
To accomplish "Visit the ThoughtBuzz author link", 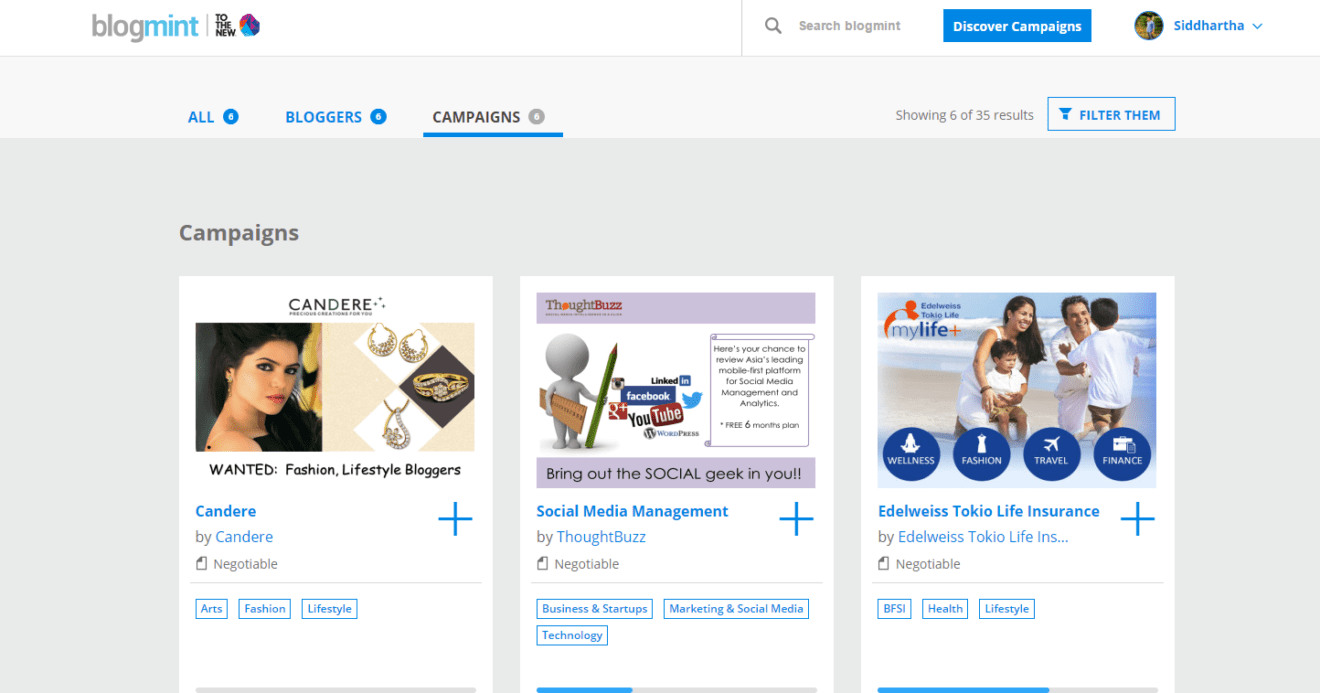I will [x=601, y=537].
